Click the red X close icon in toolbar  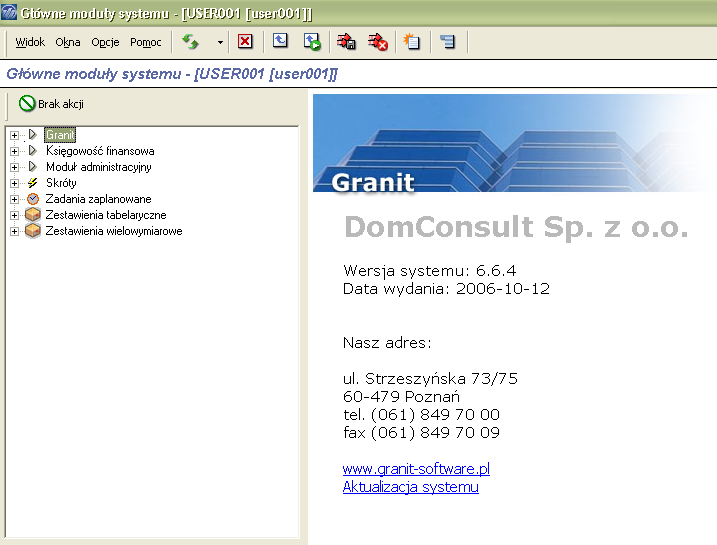click(x=245, y=42)
